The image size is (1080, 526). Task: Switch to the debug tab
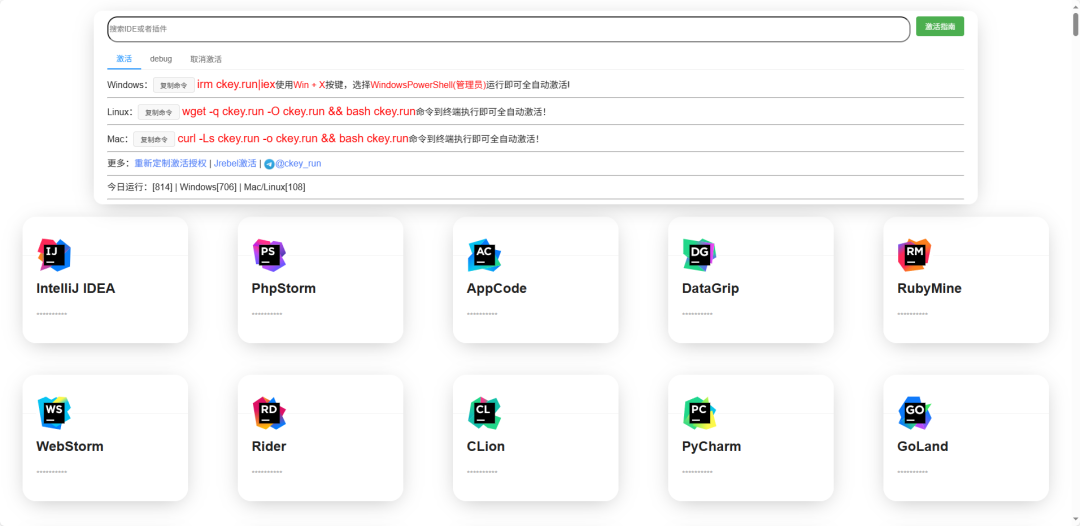161,59
